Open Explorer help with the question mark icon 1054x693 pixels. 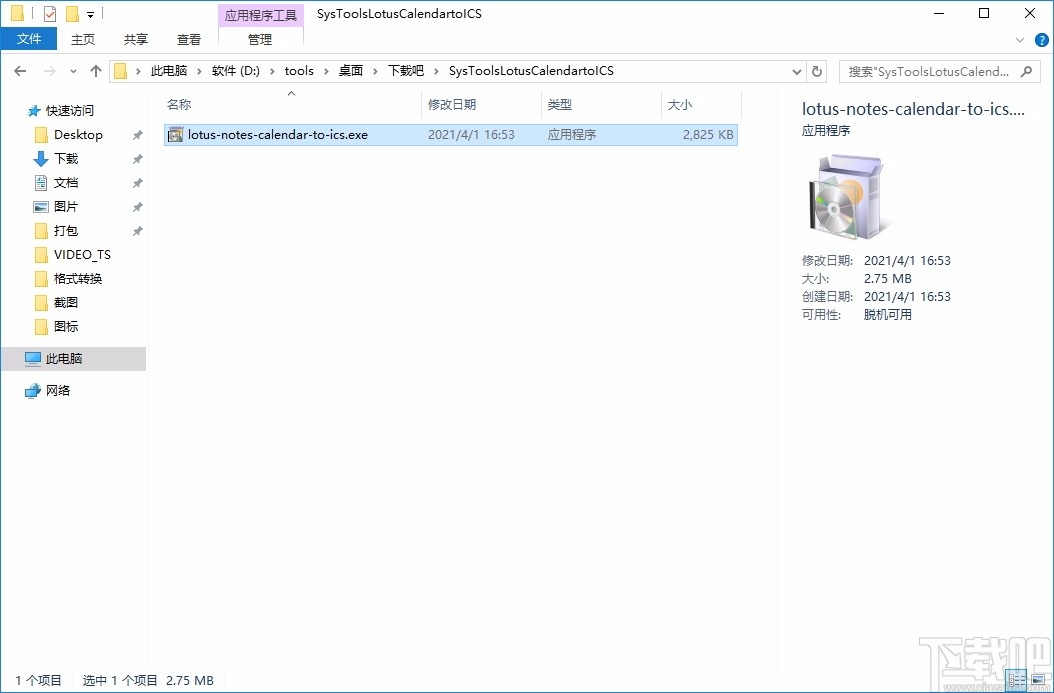tap(1044, 40)
